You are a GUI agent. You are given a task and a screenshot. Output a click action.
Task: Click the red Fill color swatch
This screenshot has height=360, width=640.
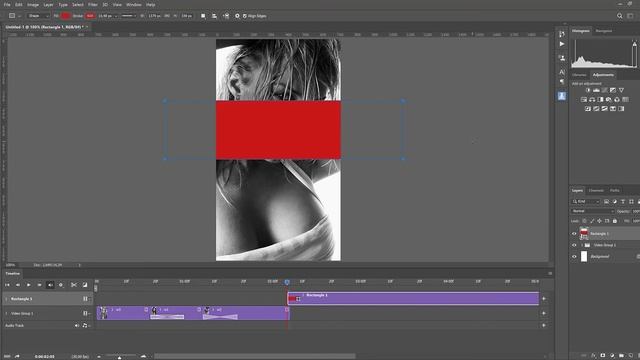(65, 16)
